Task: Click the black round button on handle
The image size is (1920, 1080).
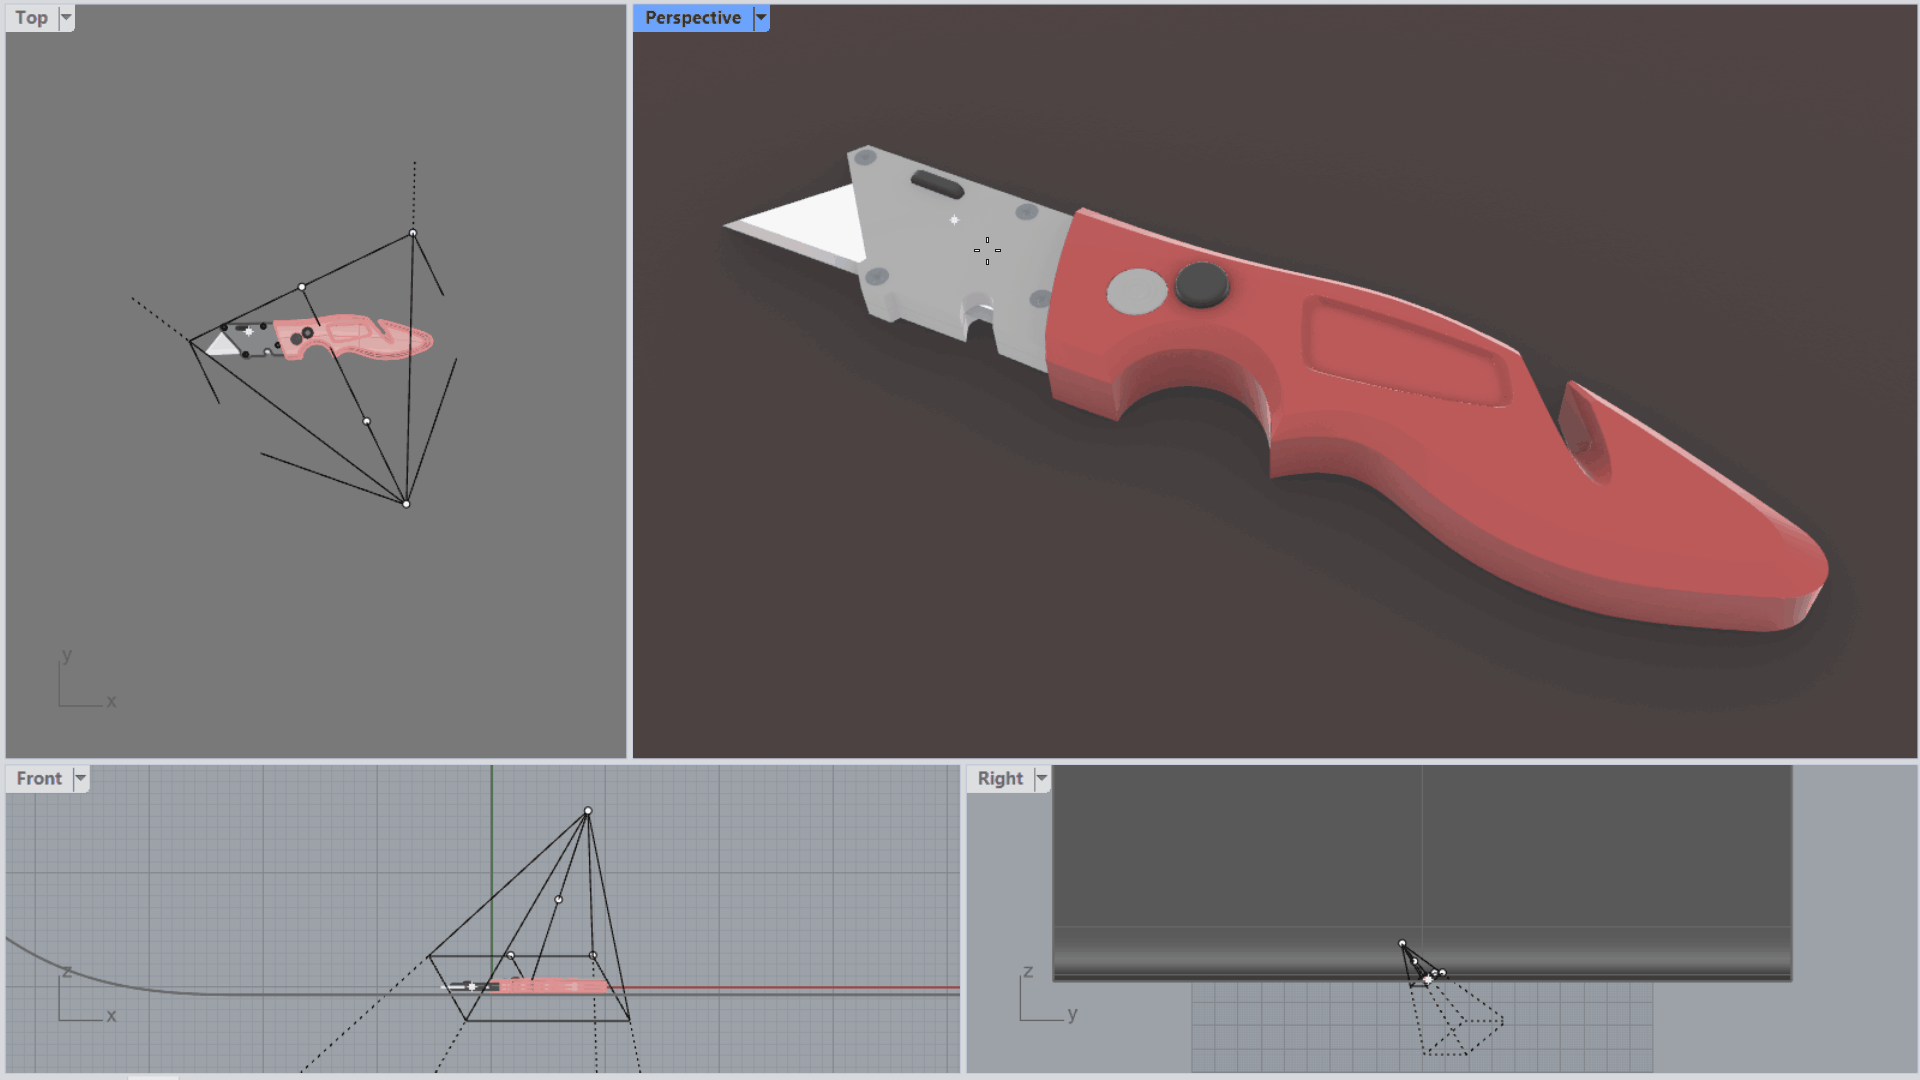Action: pos(1202,285)
